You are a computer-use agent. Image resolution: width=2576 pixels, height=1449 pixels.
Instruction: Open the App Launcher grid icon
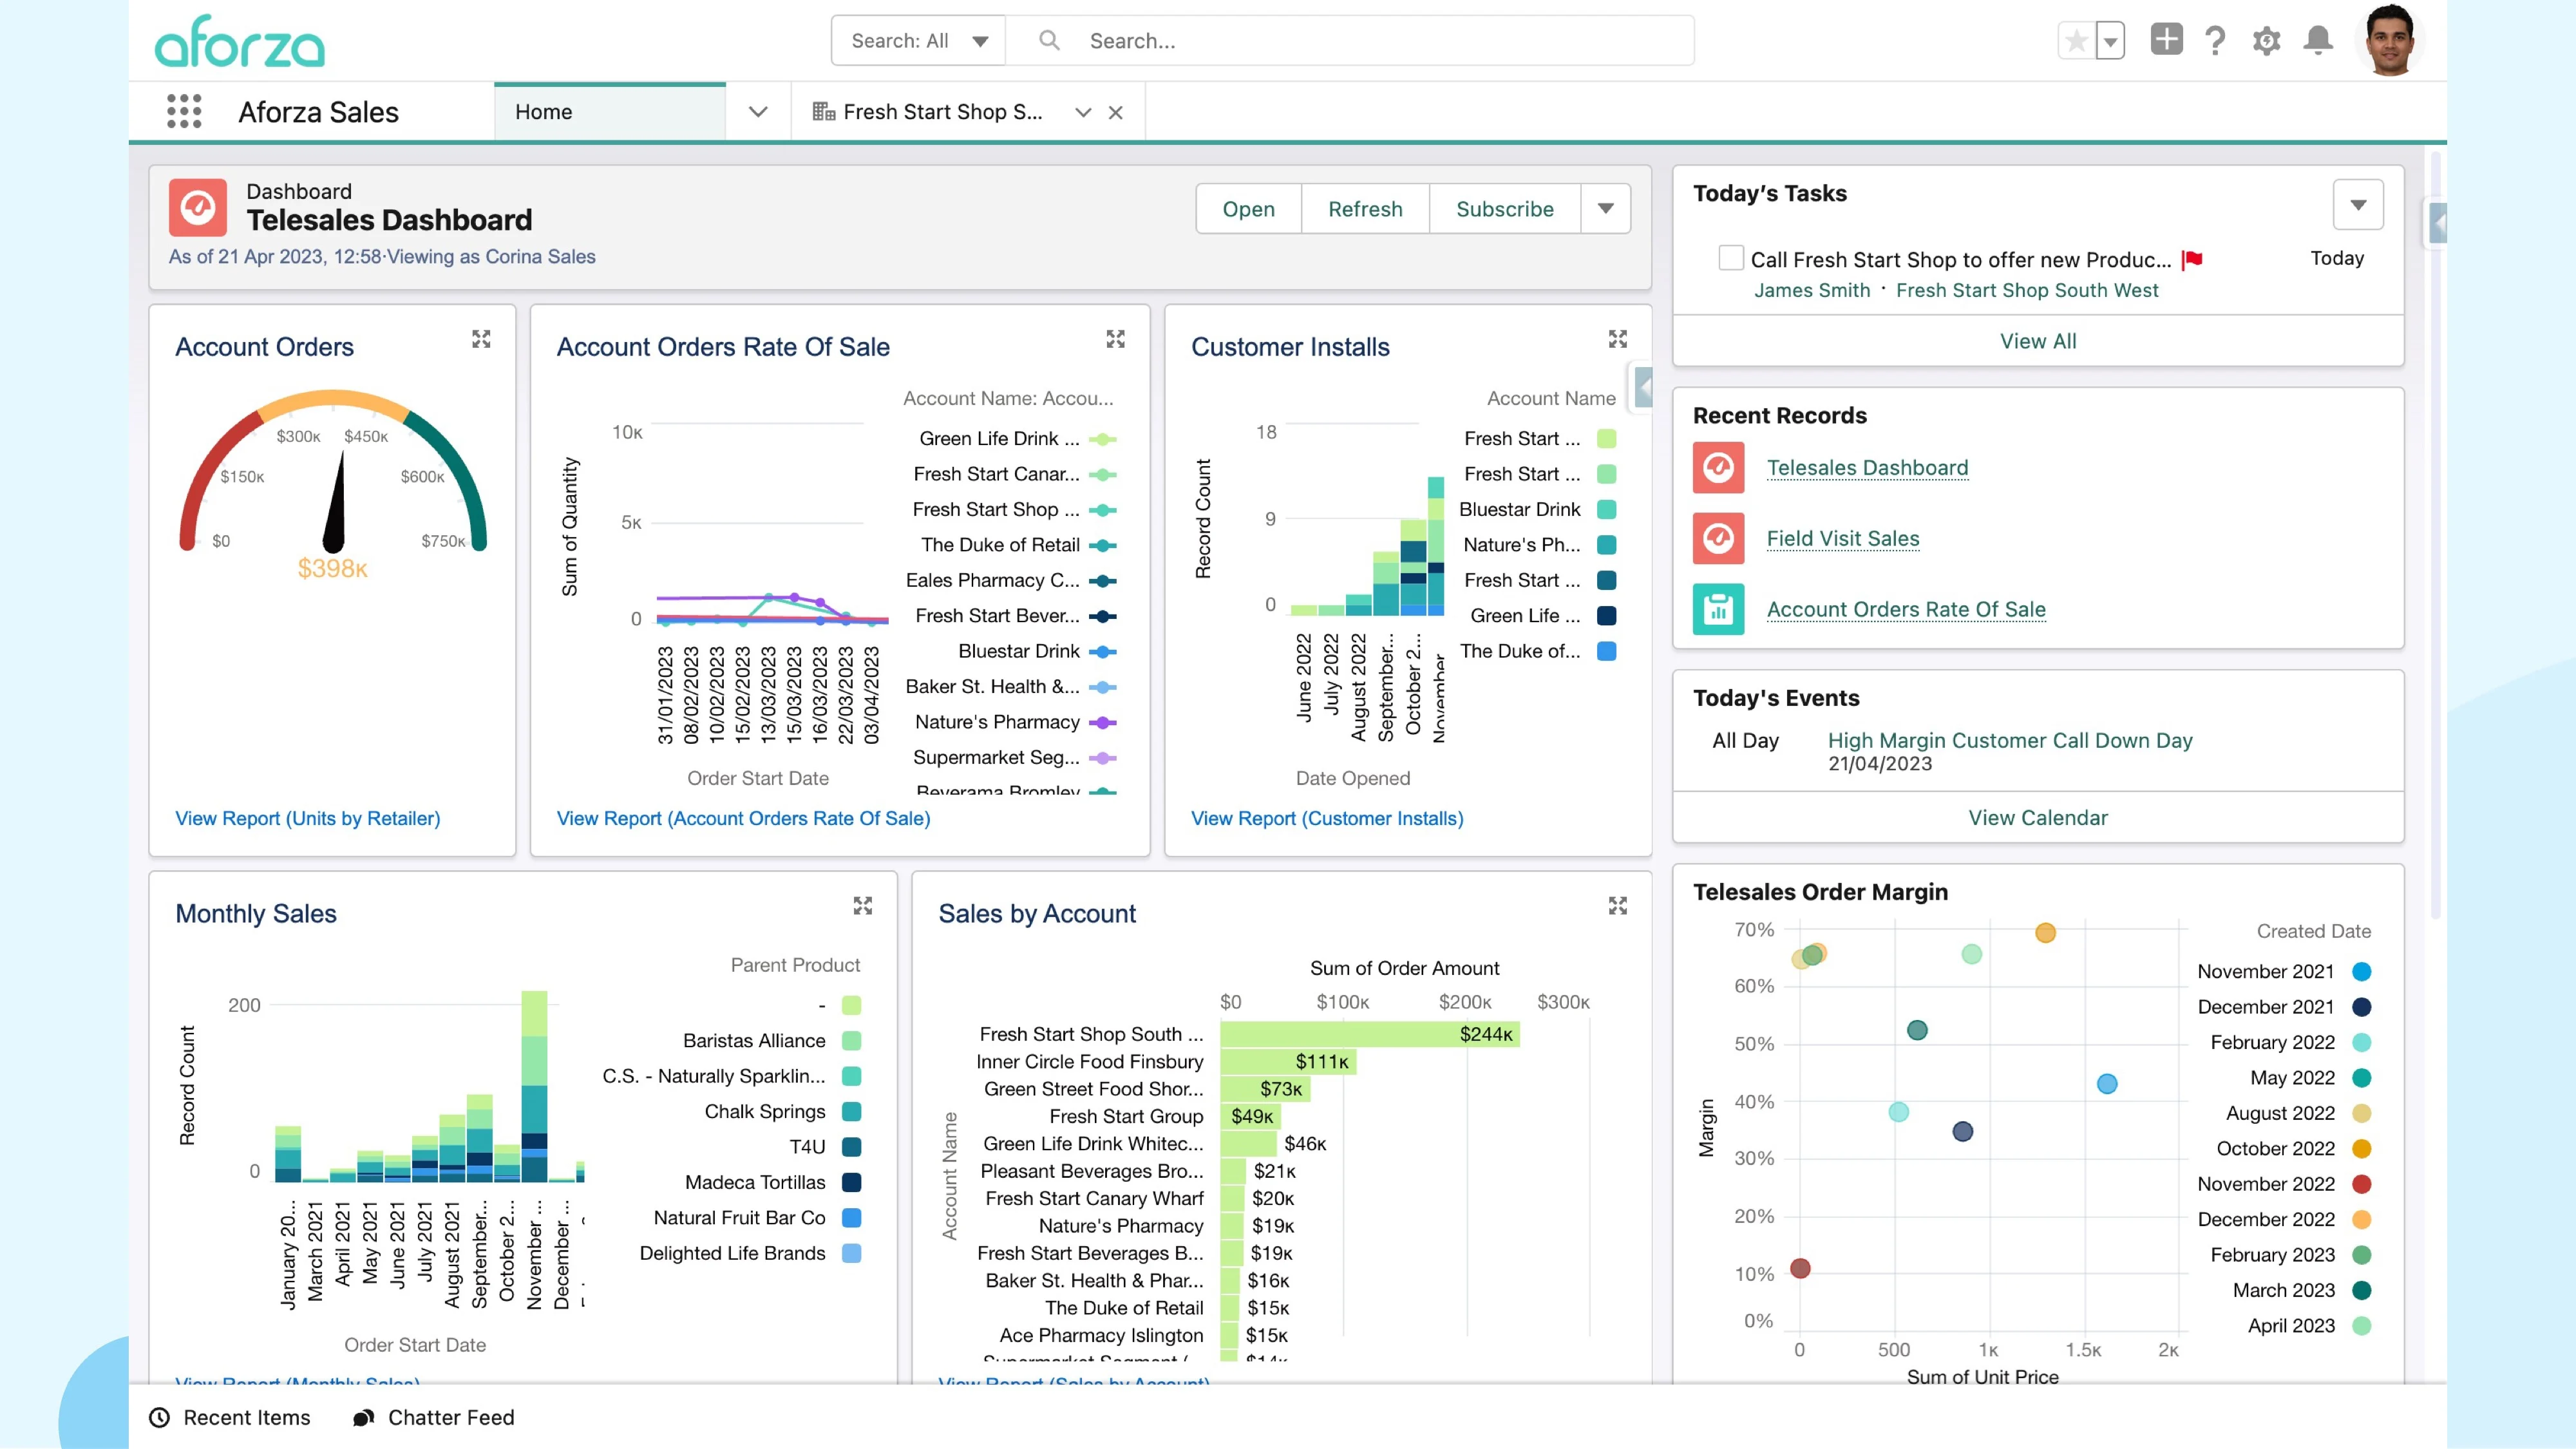coord(184,112)
